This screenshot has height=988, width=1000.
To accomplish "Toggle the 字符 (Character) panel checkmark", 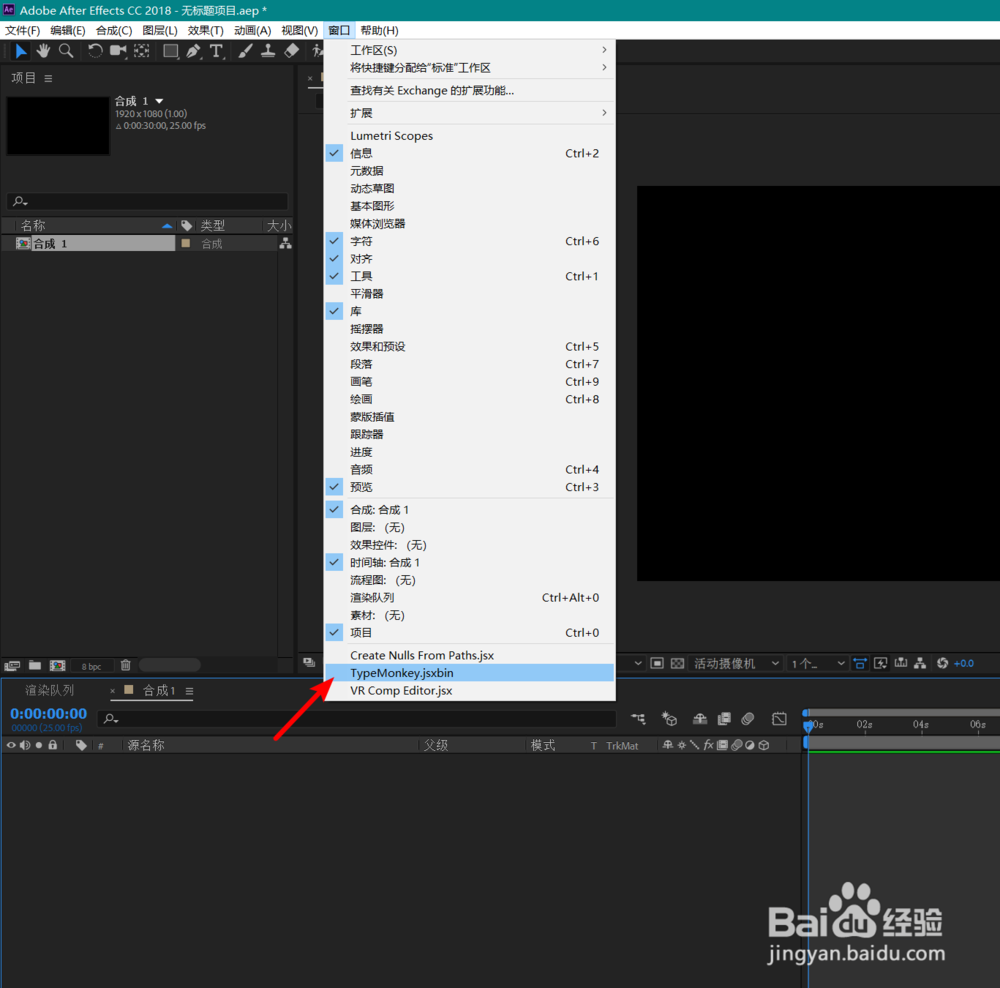I will pyautogui.click(x=334, y=241).
